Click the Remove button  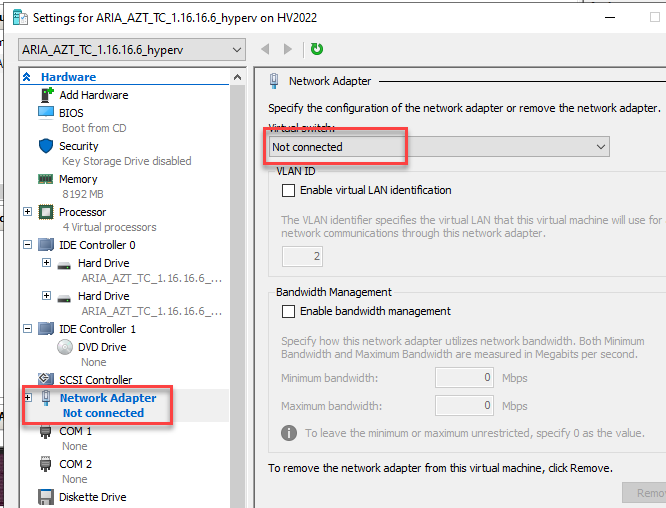pyautogui.click(x=644, y=493)
